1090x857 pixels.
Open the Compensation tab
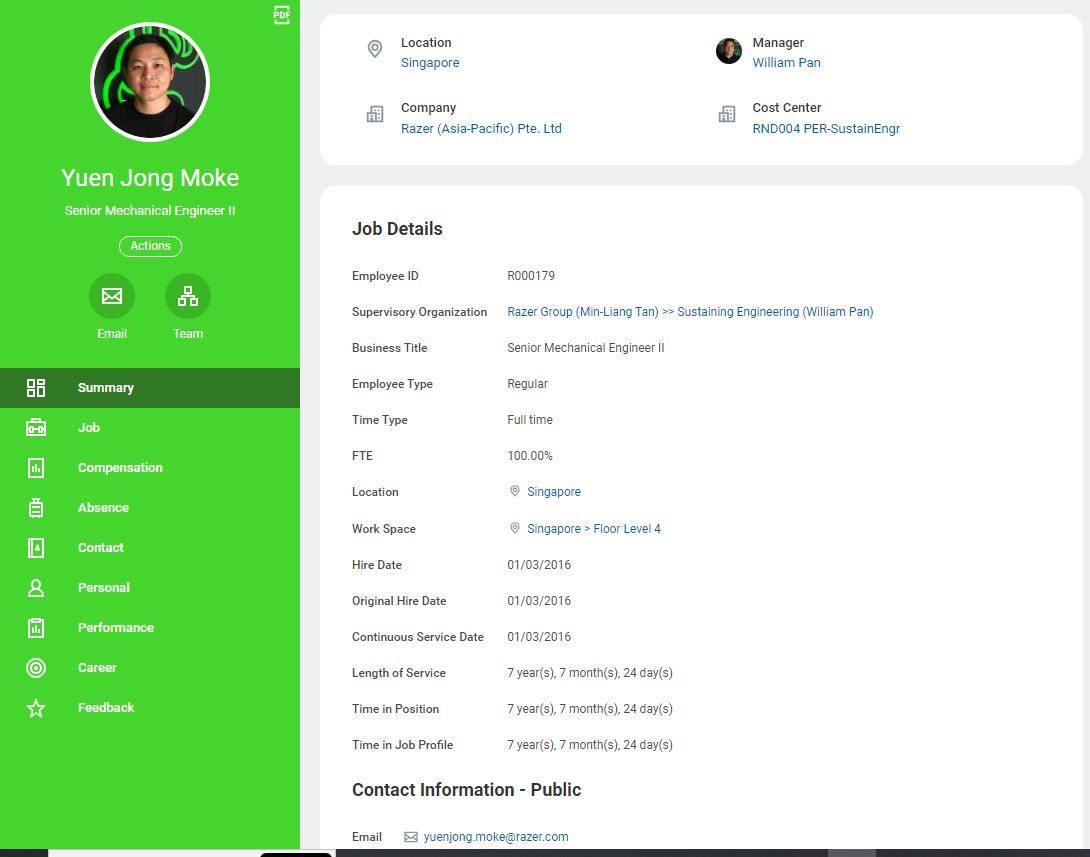pyautogui.click(x=150, y=468)
